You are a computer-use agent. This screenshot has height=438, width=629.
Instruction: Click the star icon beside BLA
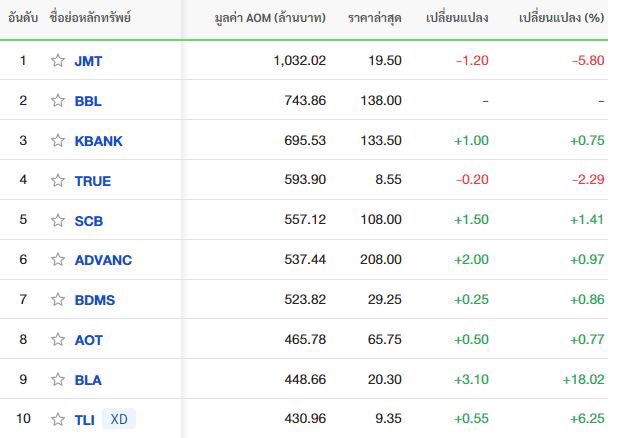58,379
